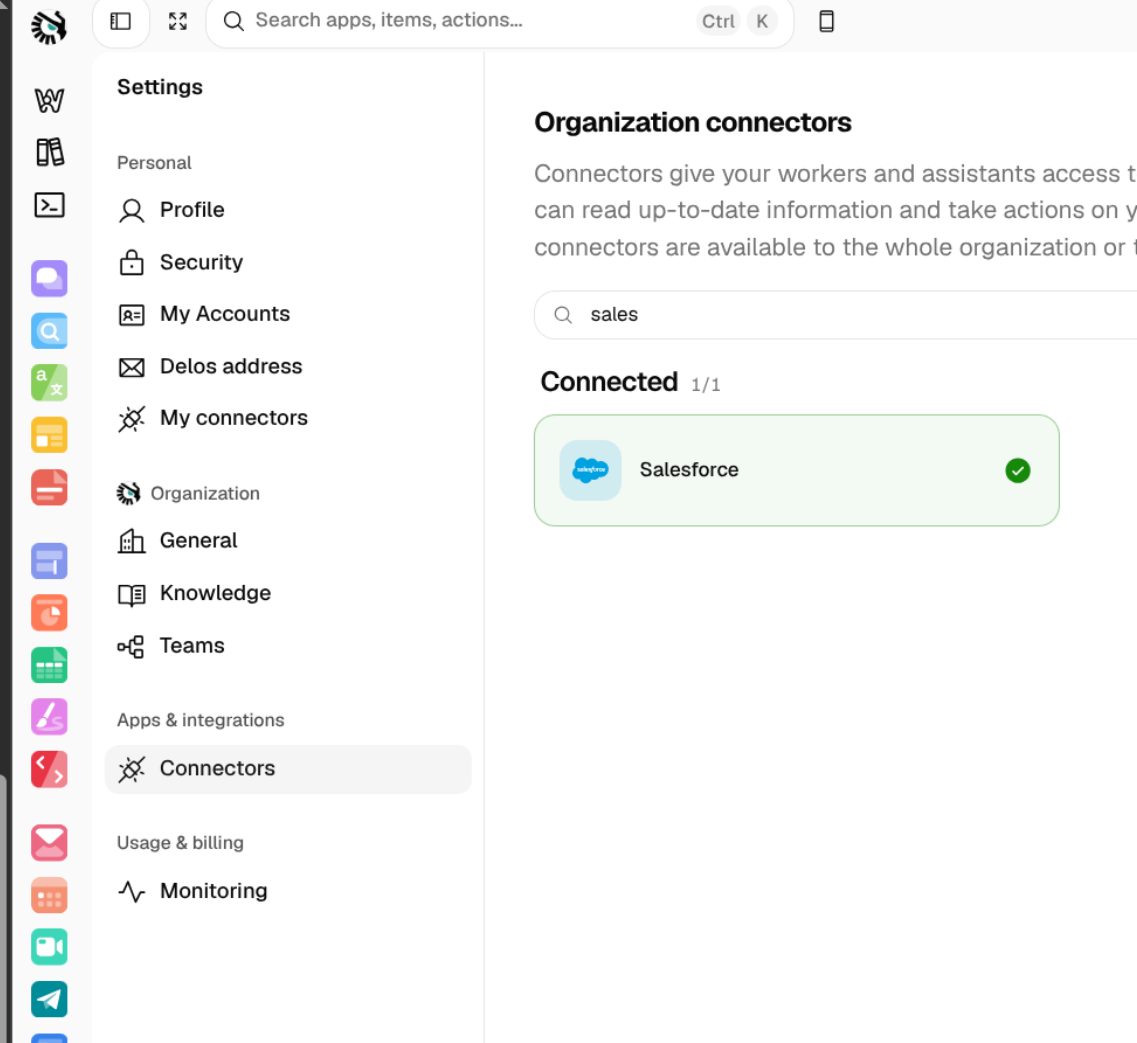Open the green spreadsheet app icon

tap(49, 666)
